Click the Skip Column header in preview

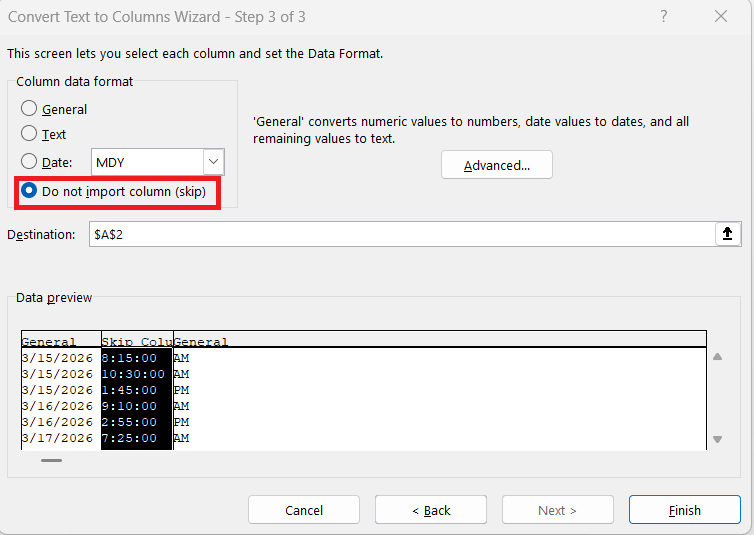tap(137, 342)
